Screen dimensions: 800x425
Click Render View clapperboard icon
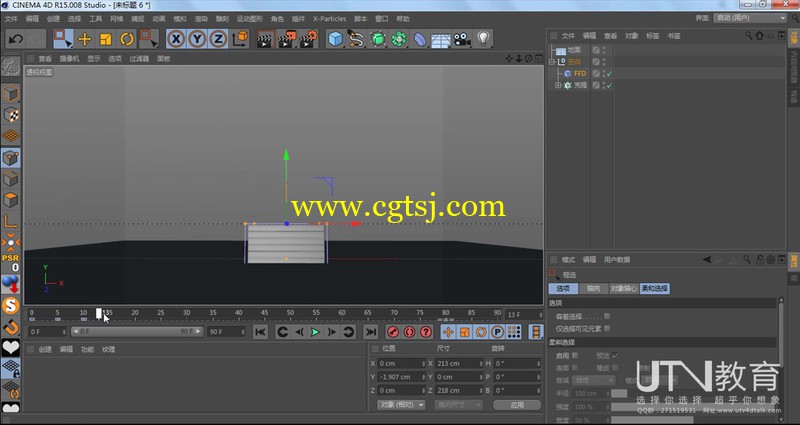[x=265, y=39]
